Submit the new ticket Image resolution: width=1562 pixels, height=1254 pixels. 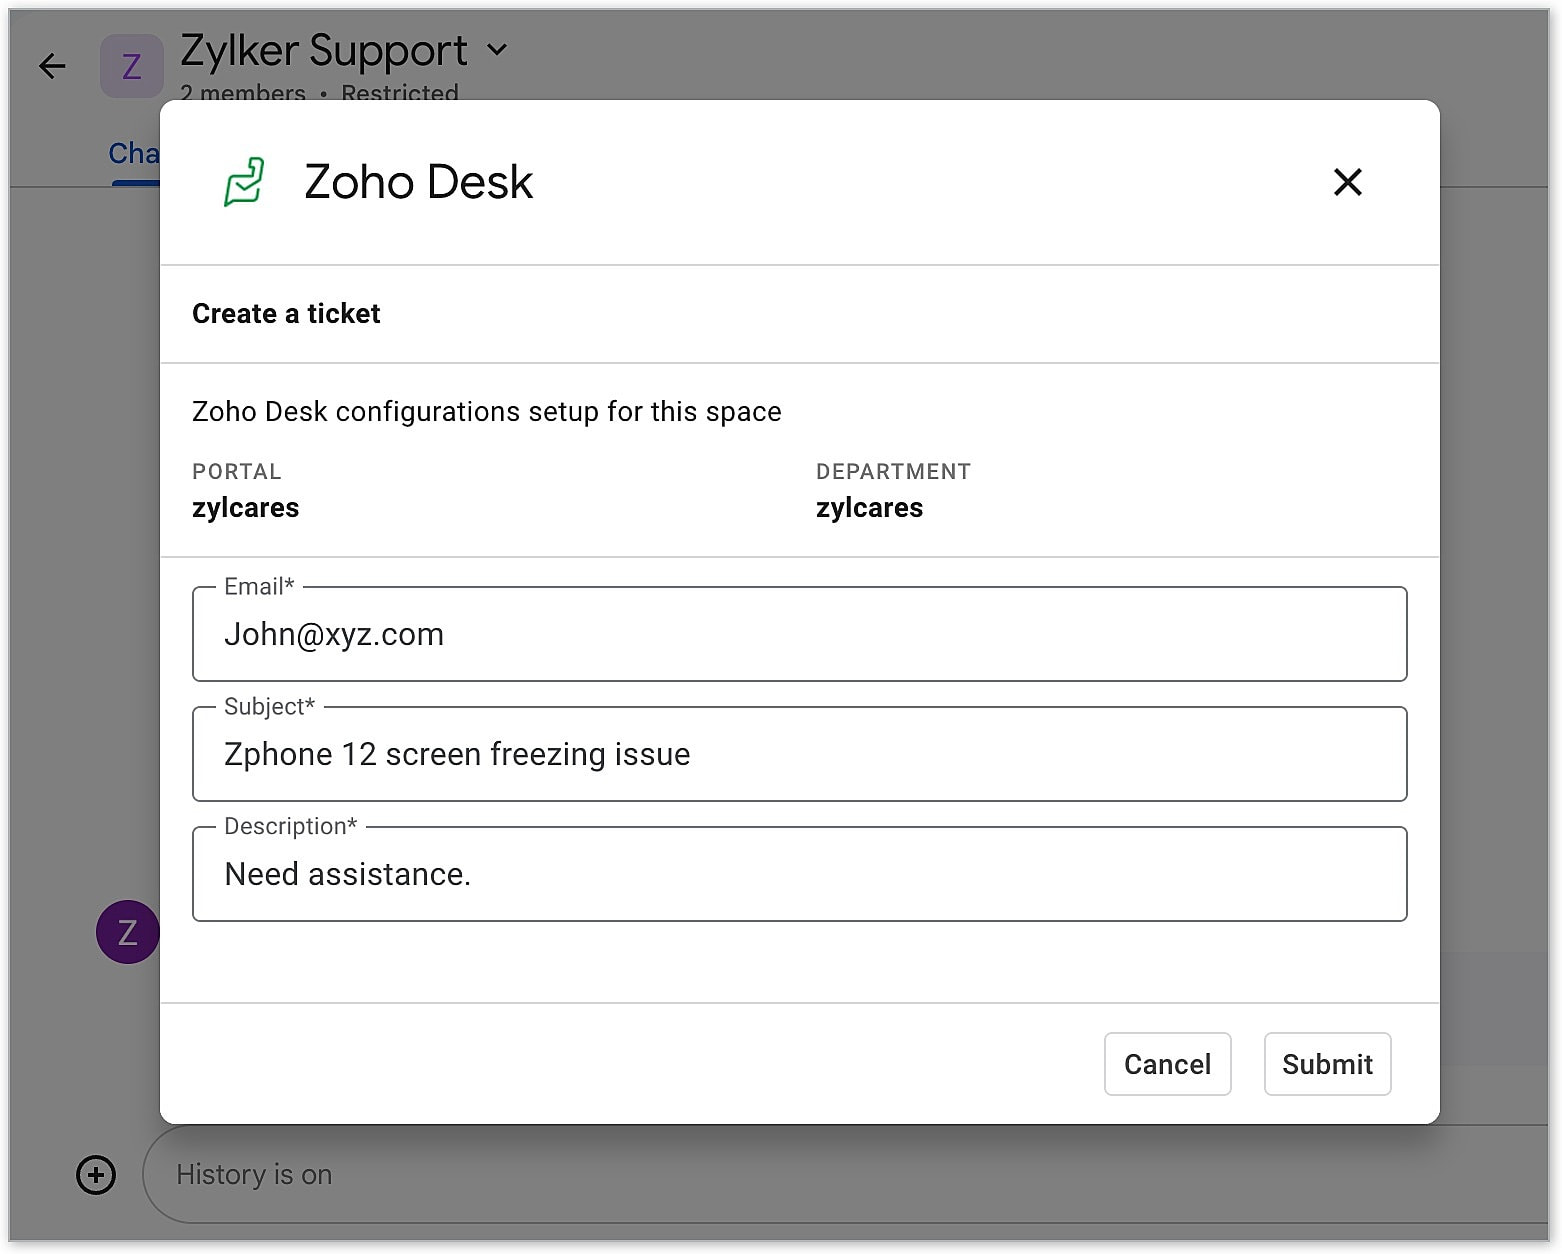tap(1327, 1064)
